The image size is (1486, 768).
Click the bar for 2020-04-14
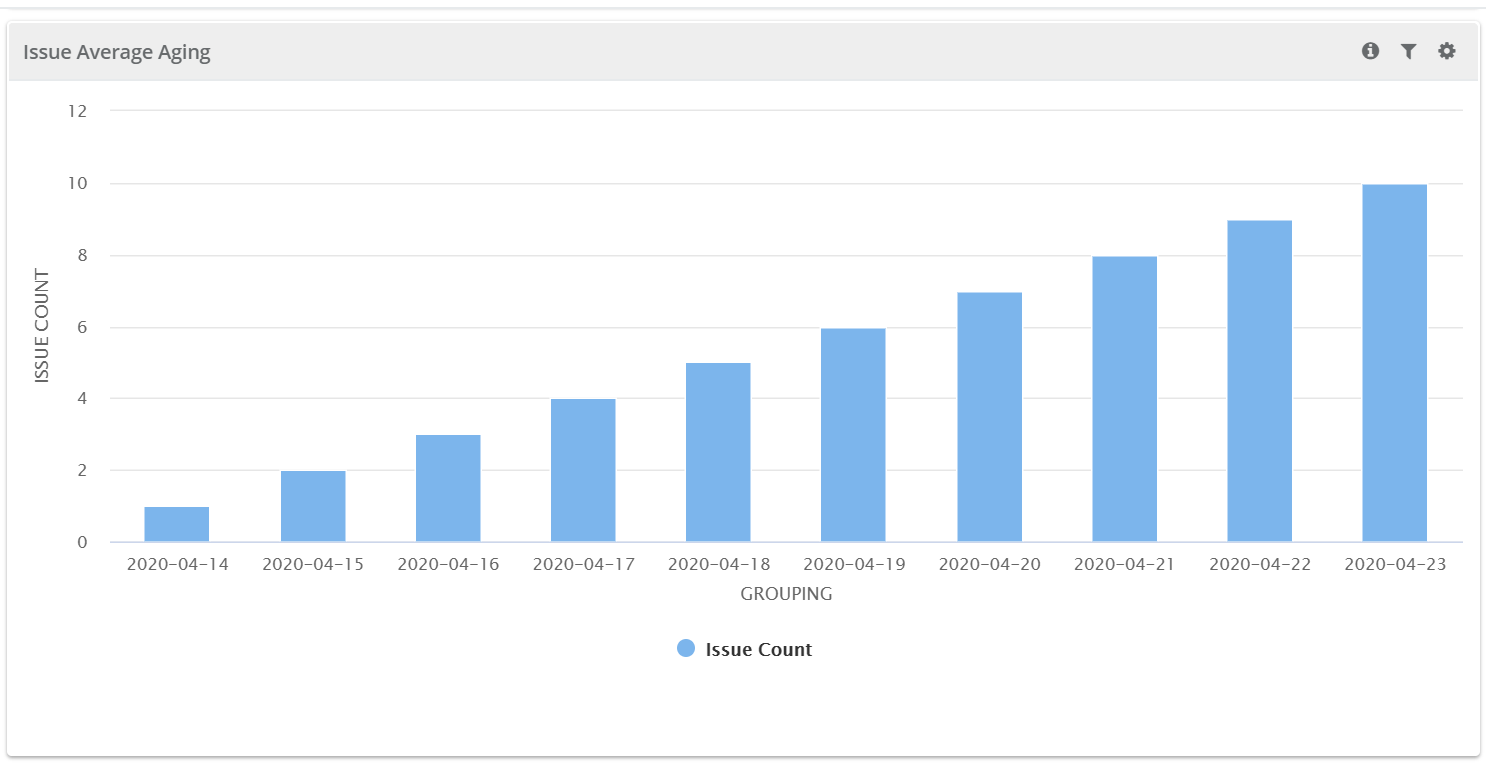coord(177,524)
